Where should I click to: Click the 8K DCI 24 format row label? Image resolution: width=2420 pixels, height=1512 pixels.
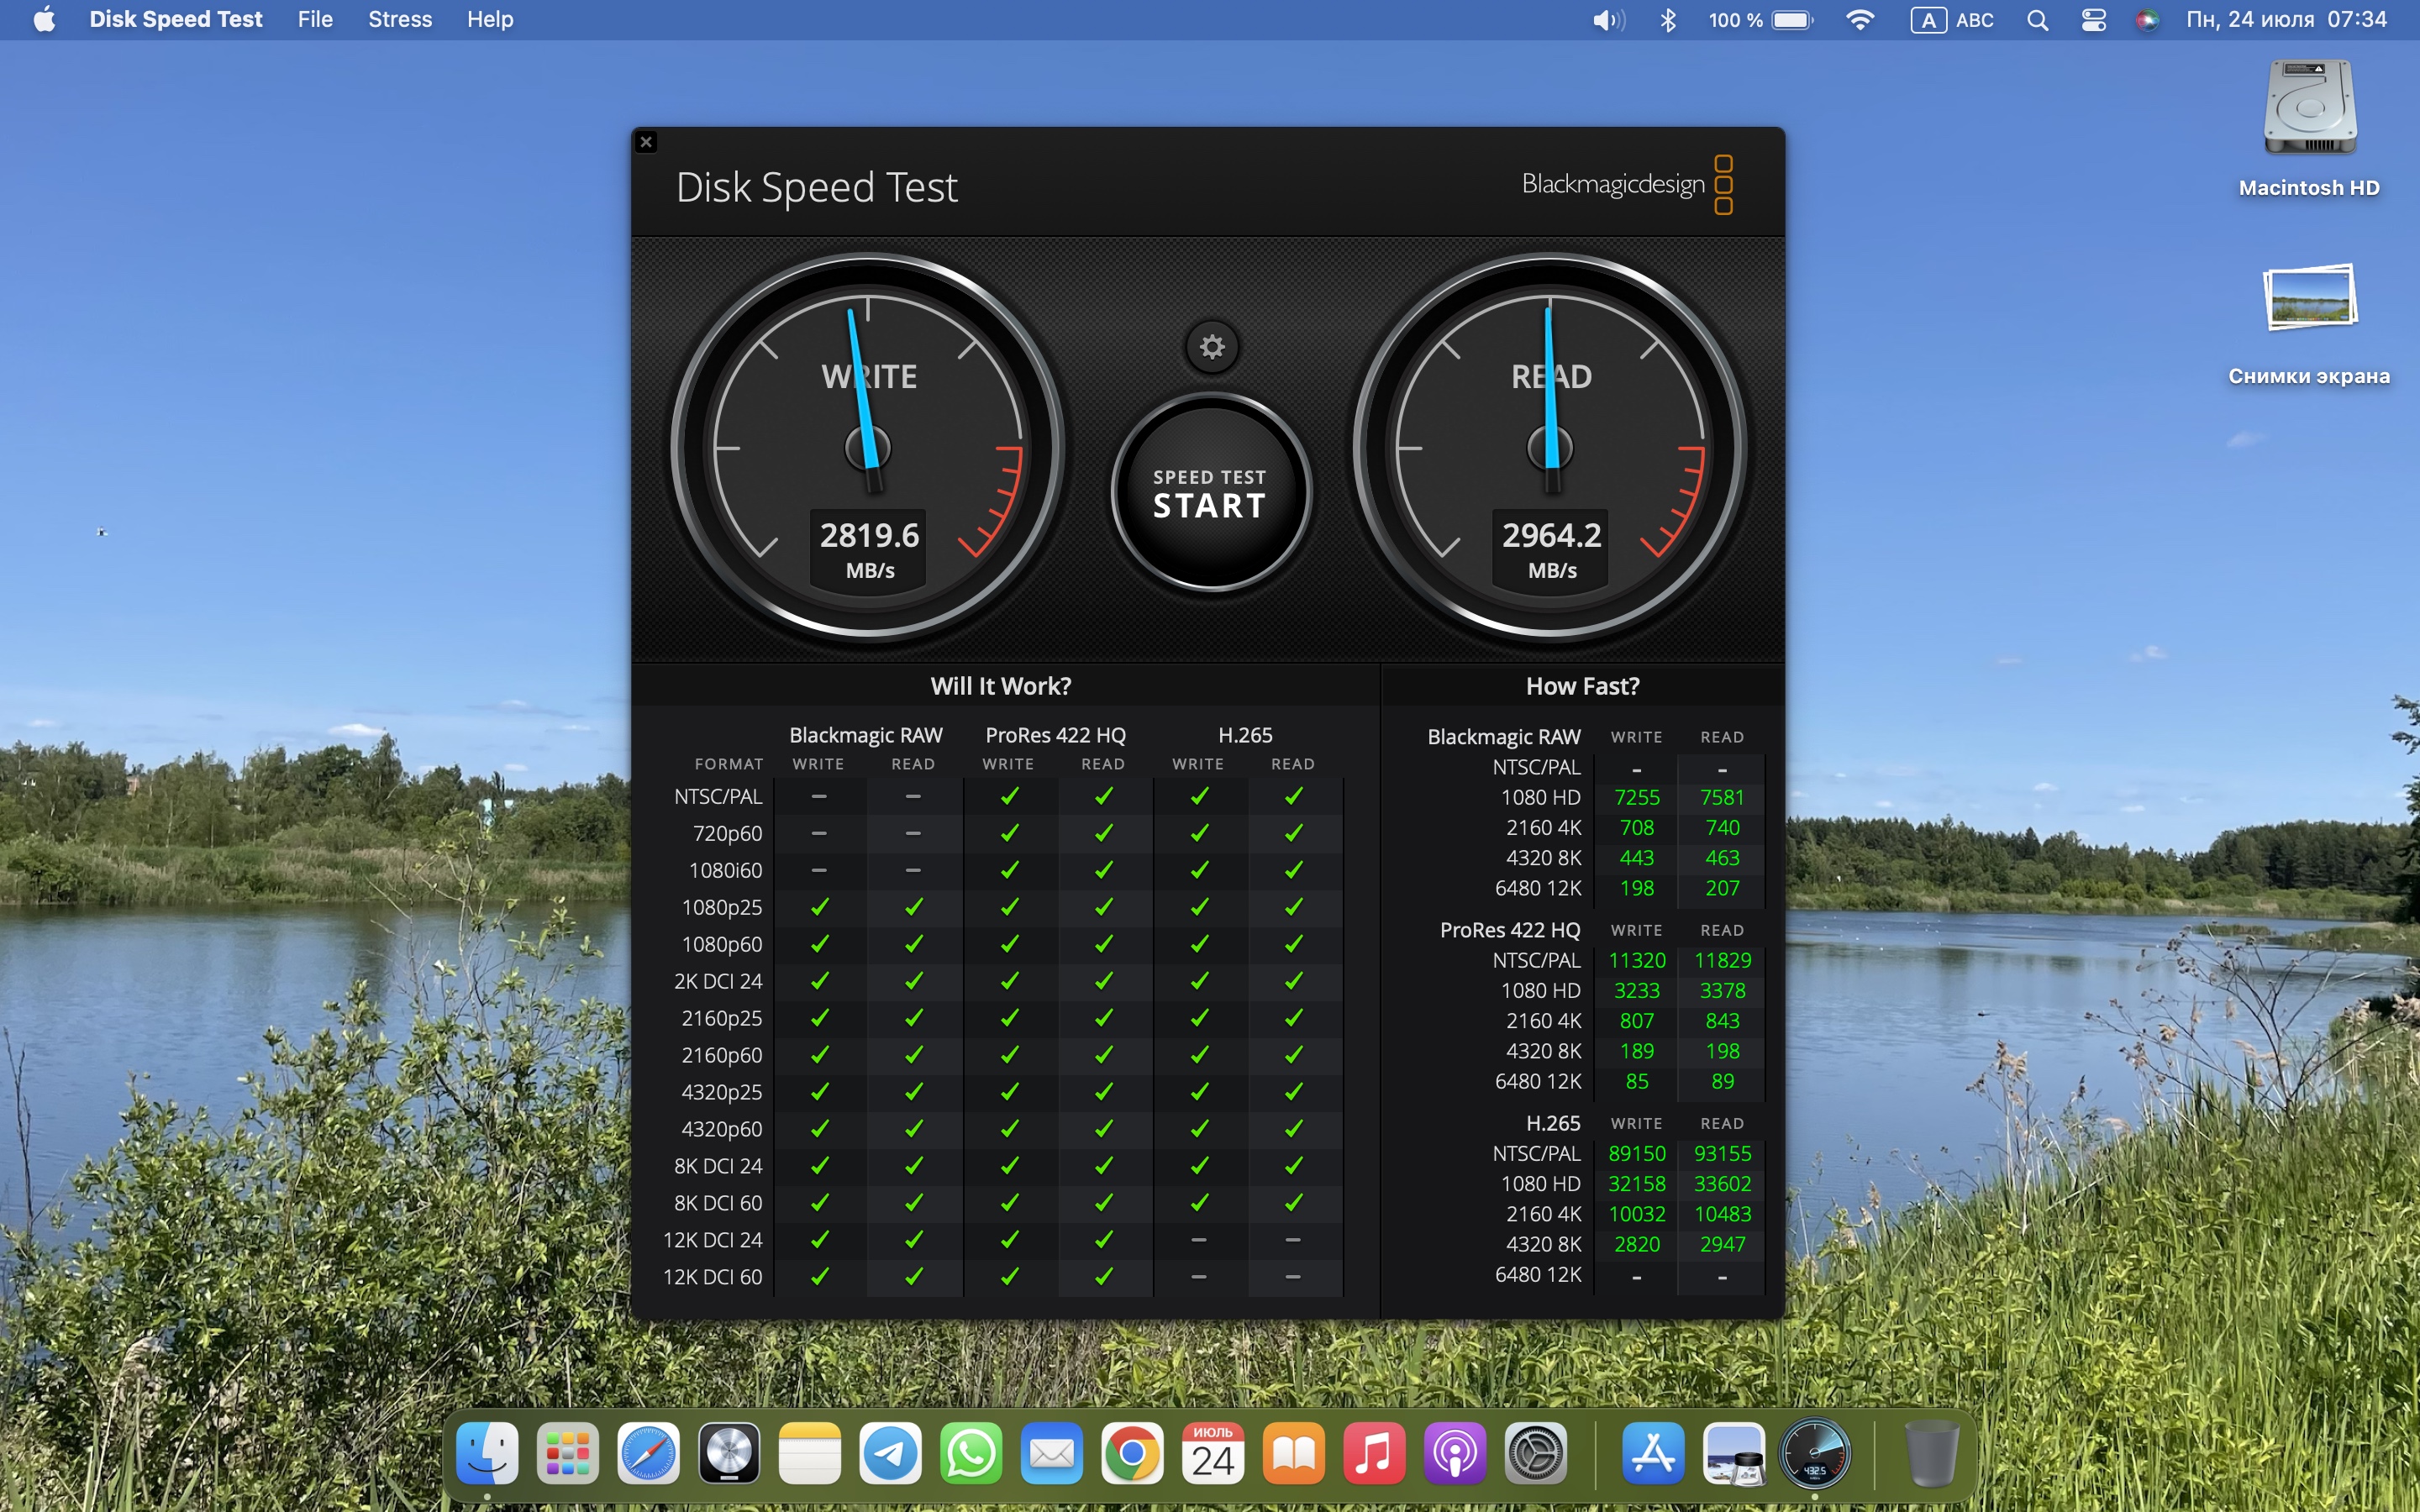pyautogui.click(x=717, y=1166)
